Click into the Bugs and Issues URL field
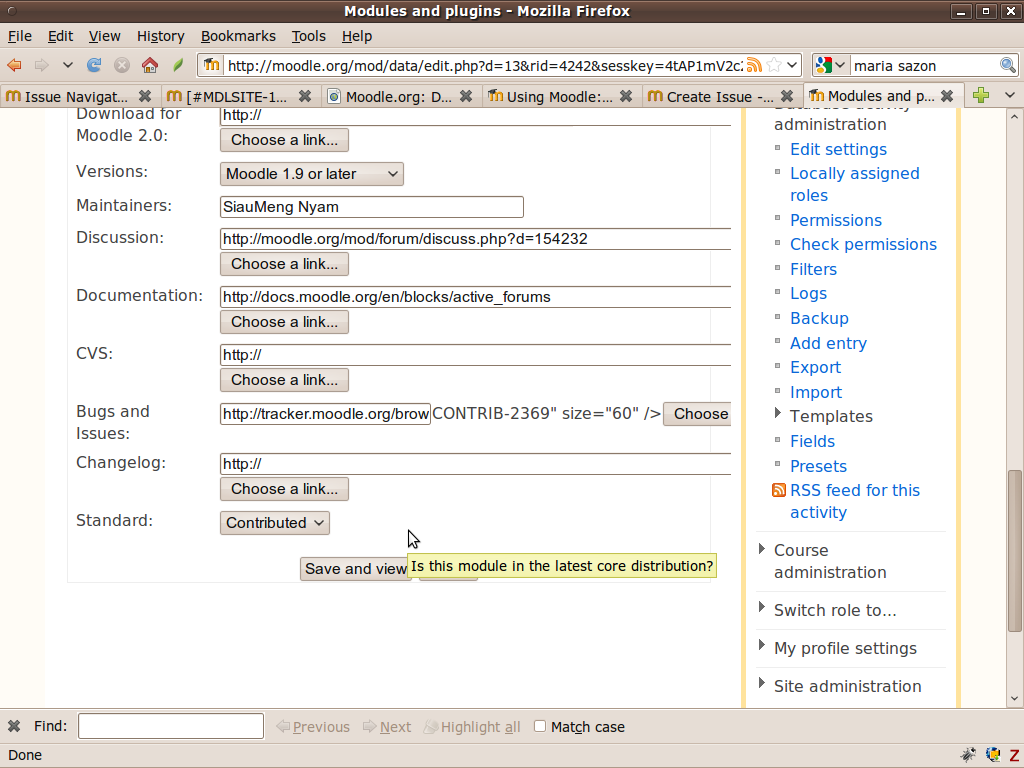This screenshot has height=768, width=1024. click(325, 414)
